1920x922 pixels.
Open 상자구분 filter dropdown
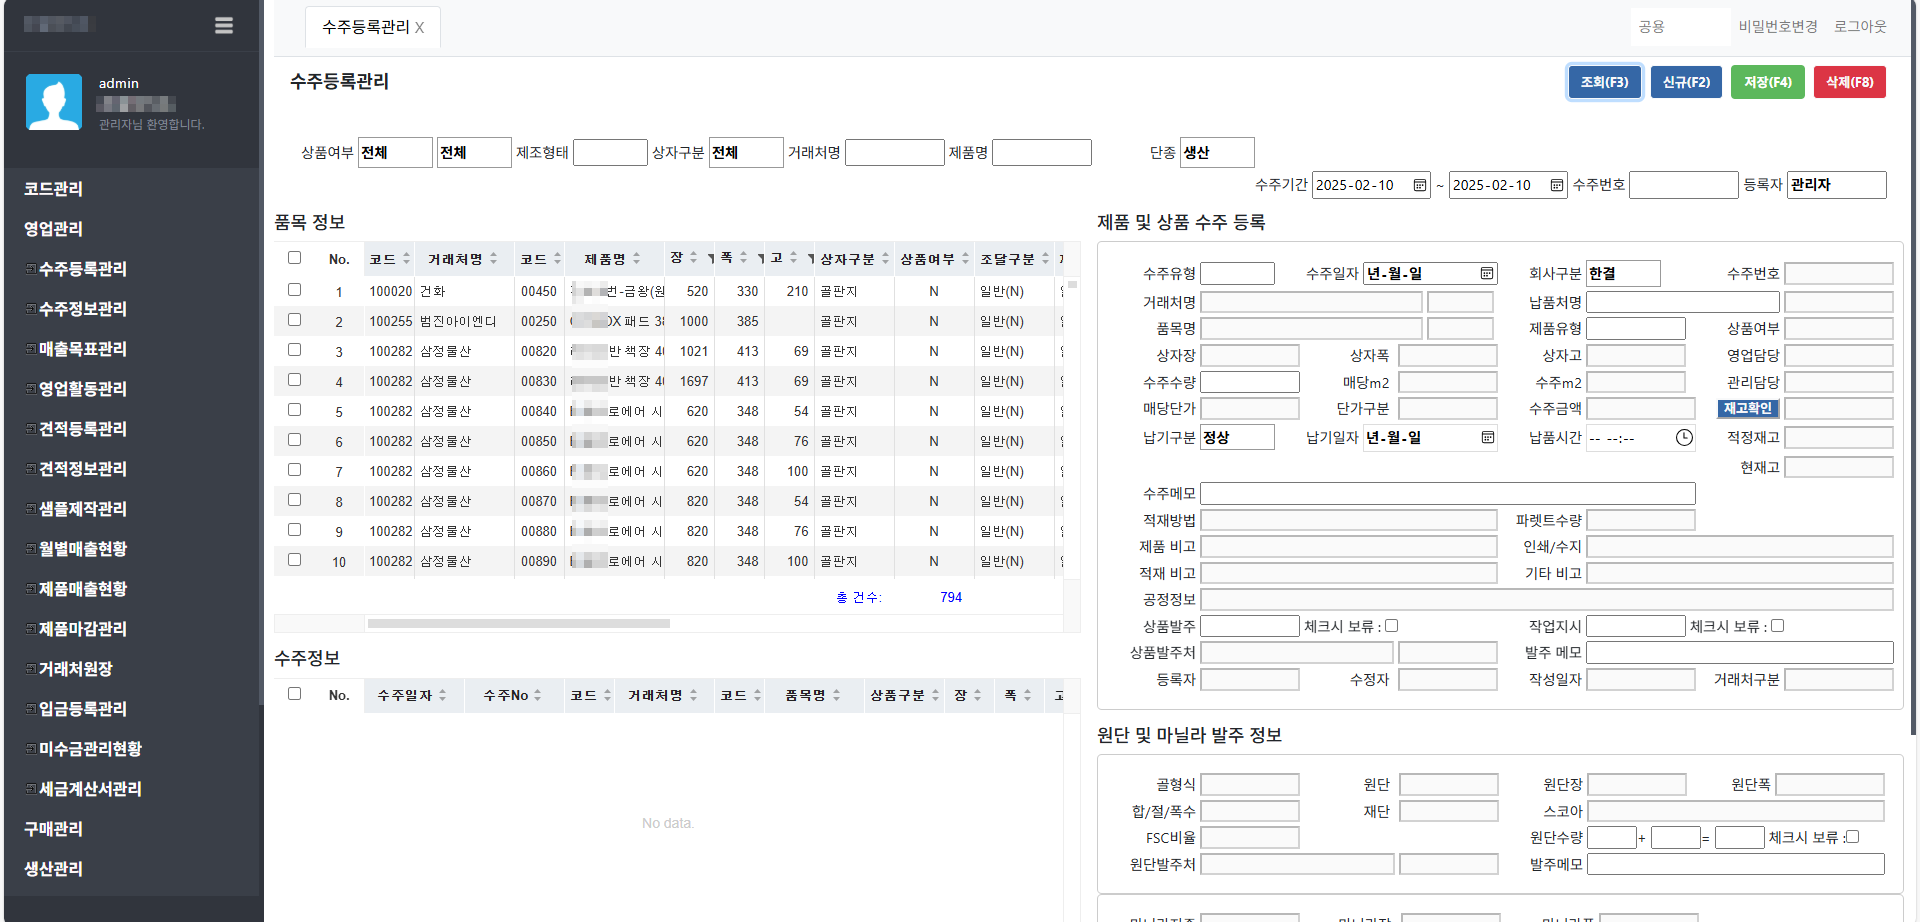point(746,152)
